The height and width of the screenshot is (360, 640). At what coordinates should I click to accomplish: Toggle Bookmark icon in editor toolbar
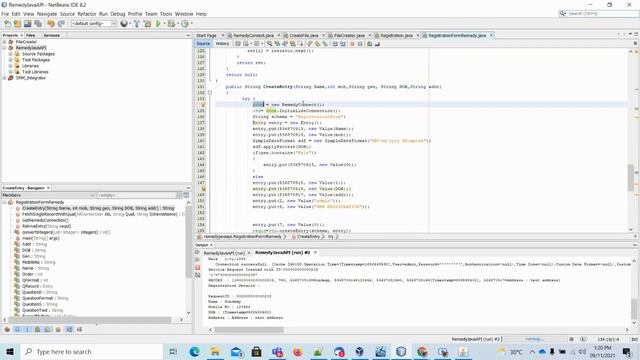[x=325, y=44]
